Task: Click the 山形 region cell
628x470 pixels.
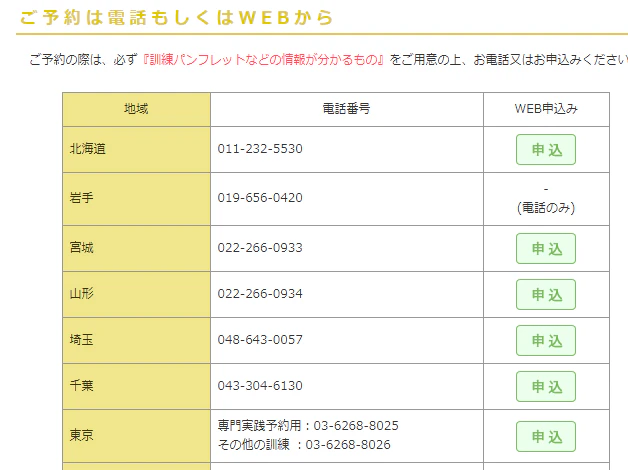Action: click(x=137, y=295)
